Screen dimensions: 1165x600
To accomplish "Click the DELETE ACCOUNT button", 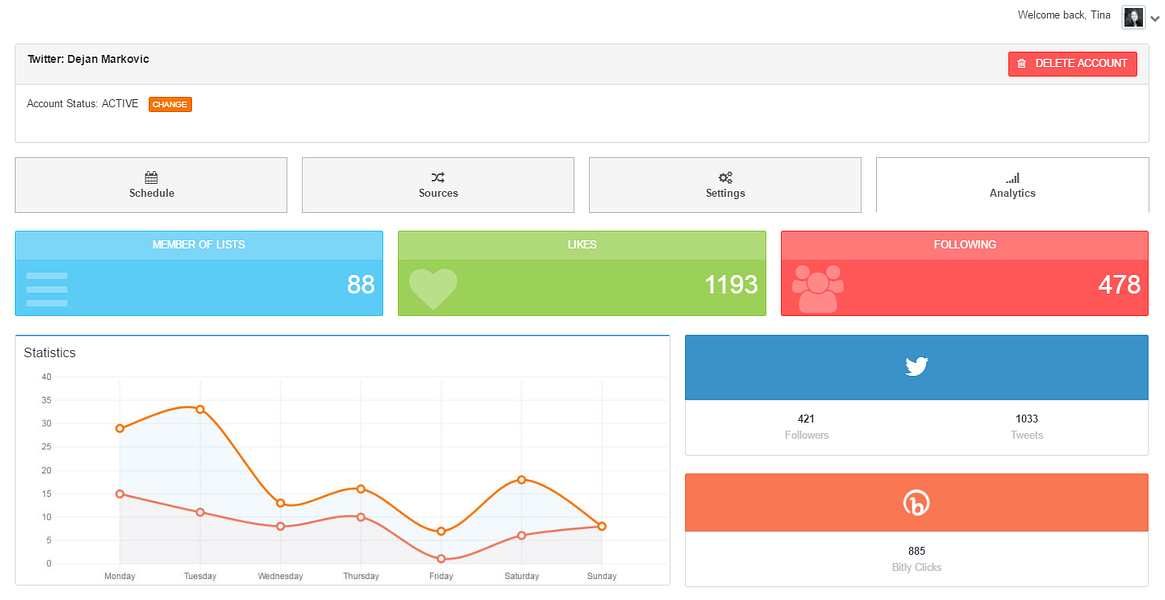I will (1072, 63).
